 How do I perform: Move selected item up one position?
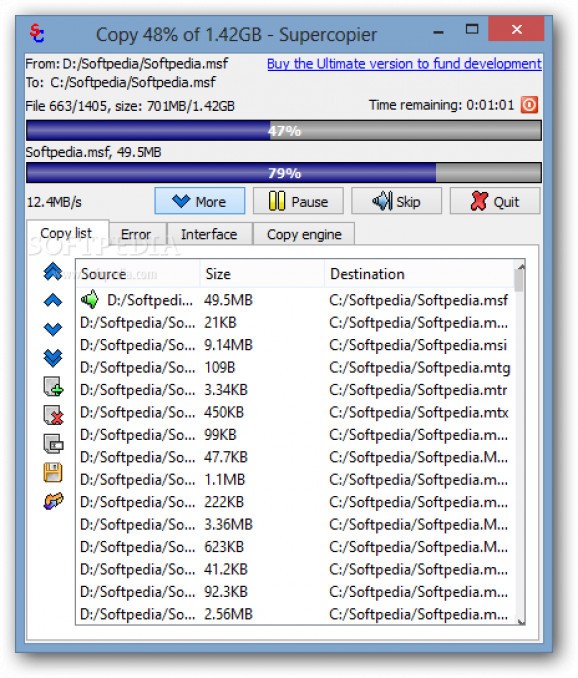click(53, 300)
